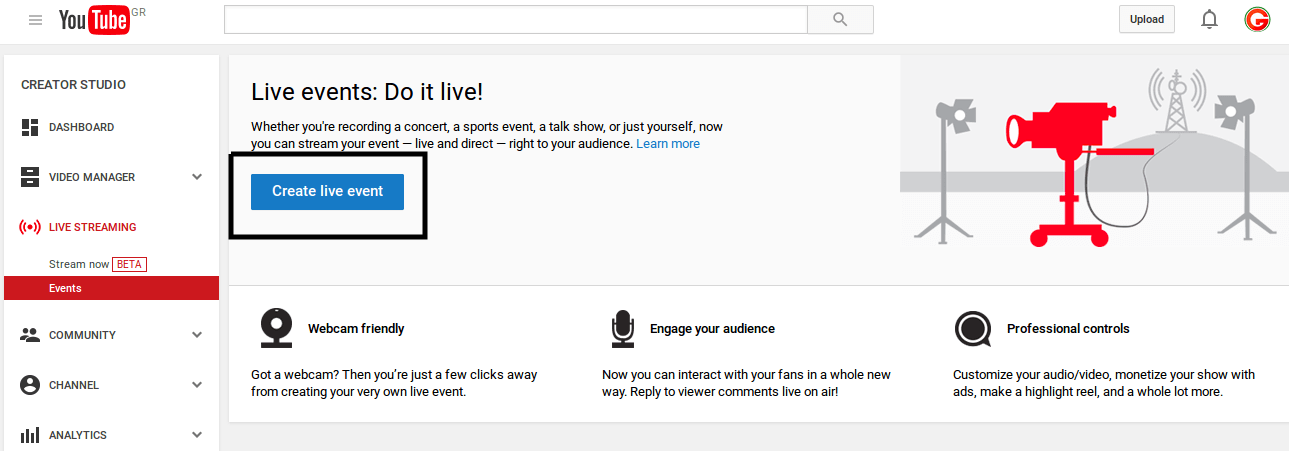Expand the Analytics section chevron
Screen dimensions: 1289x451
click(x=197, y=435)
